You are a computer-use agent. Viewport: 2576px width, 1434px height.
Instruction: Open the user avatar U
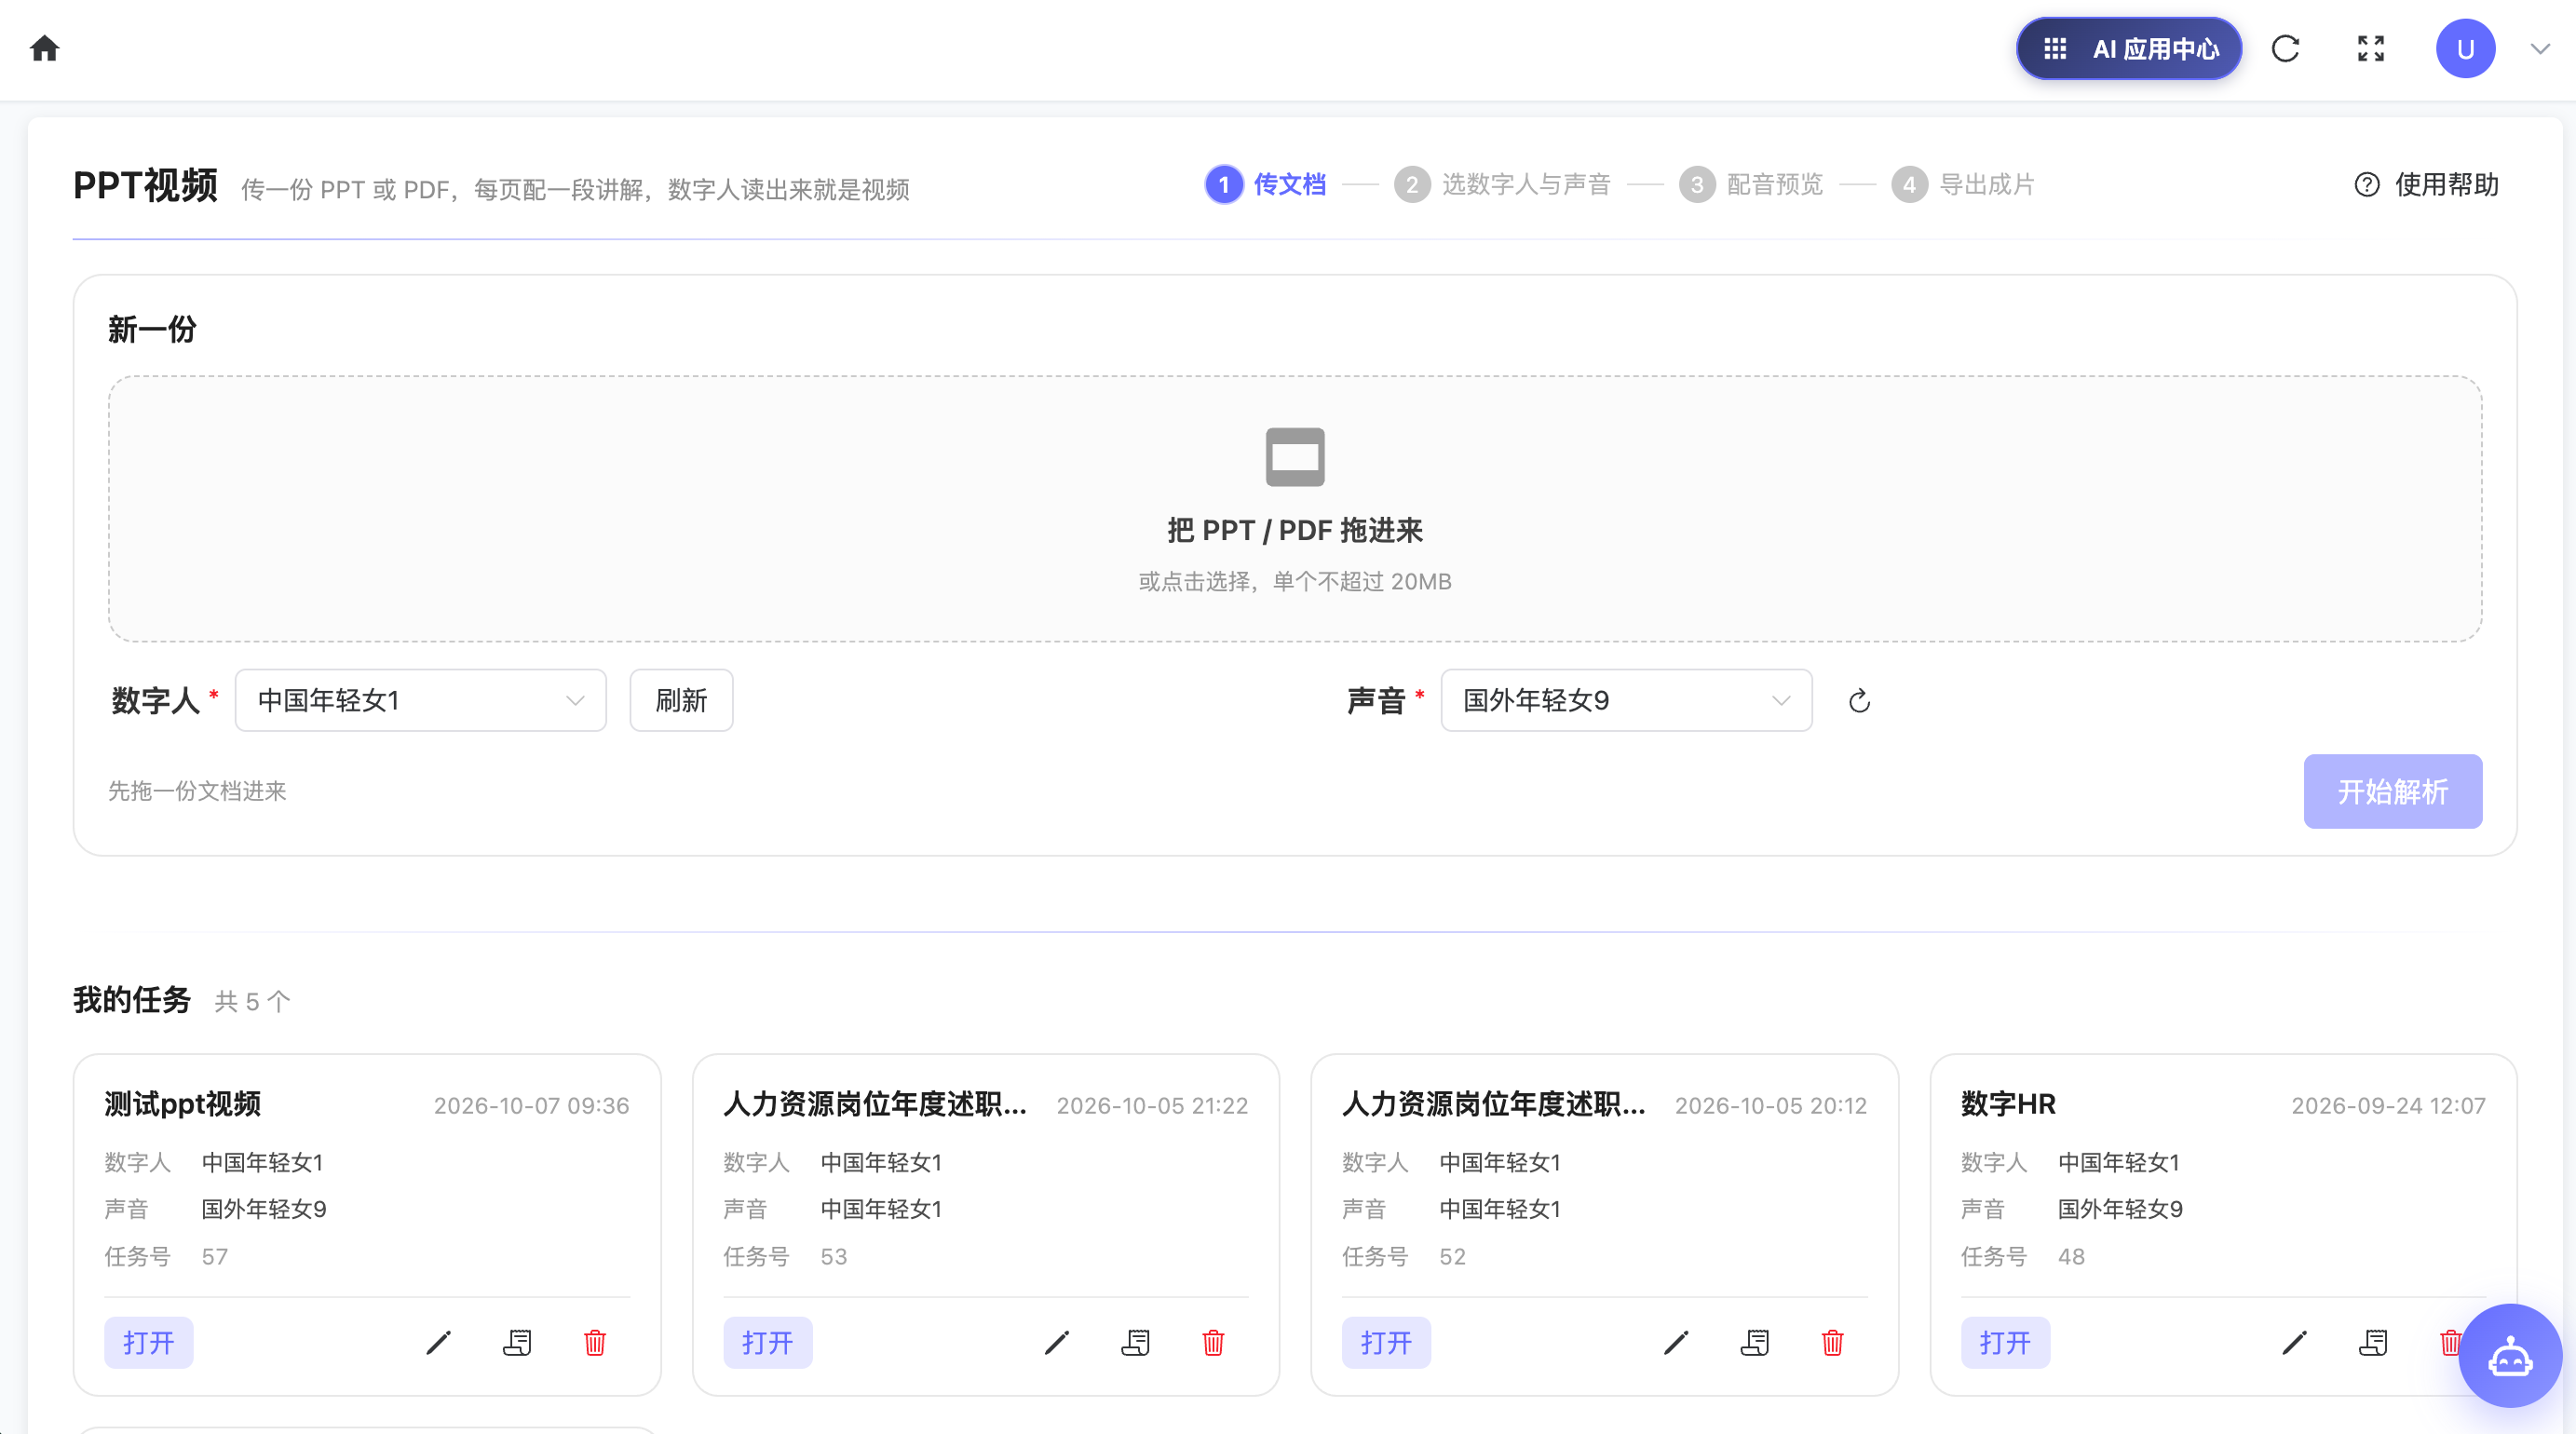pos(2465,48)
